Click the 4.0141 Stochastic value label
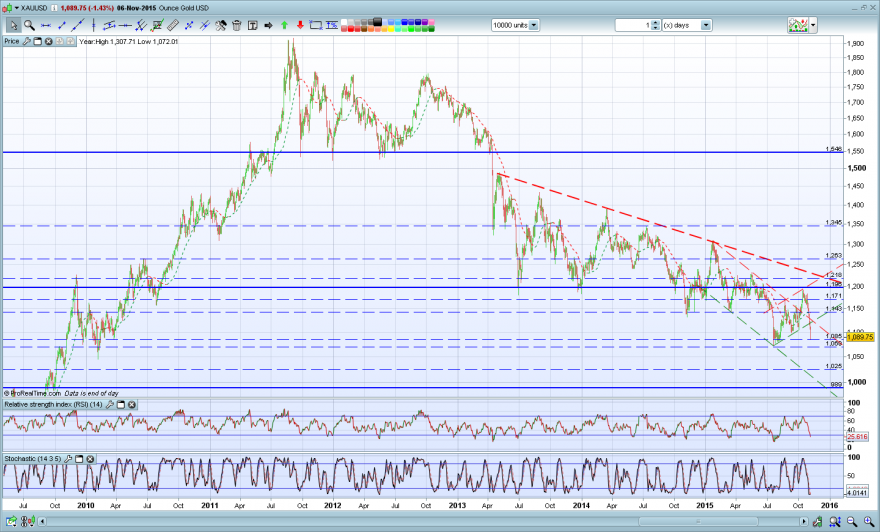This screenshot has width=880, height=532. pyautogui.click(x=858, y=493)
